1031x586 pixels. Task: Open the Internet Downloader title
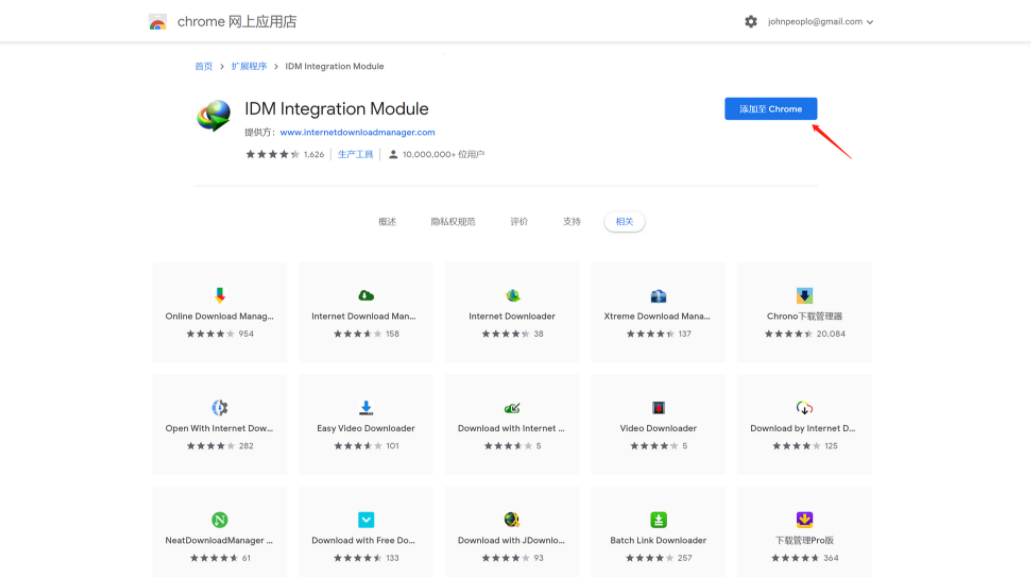[512, 316]
